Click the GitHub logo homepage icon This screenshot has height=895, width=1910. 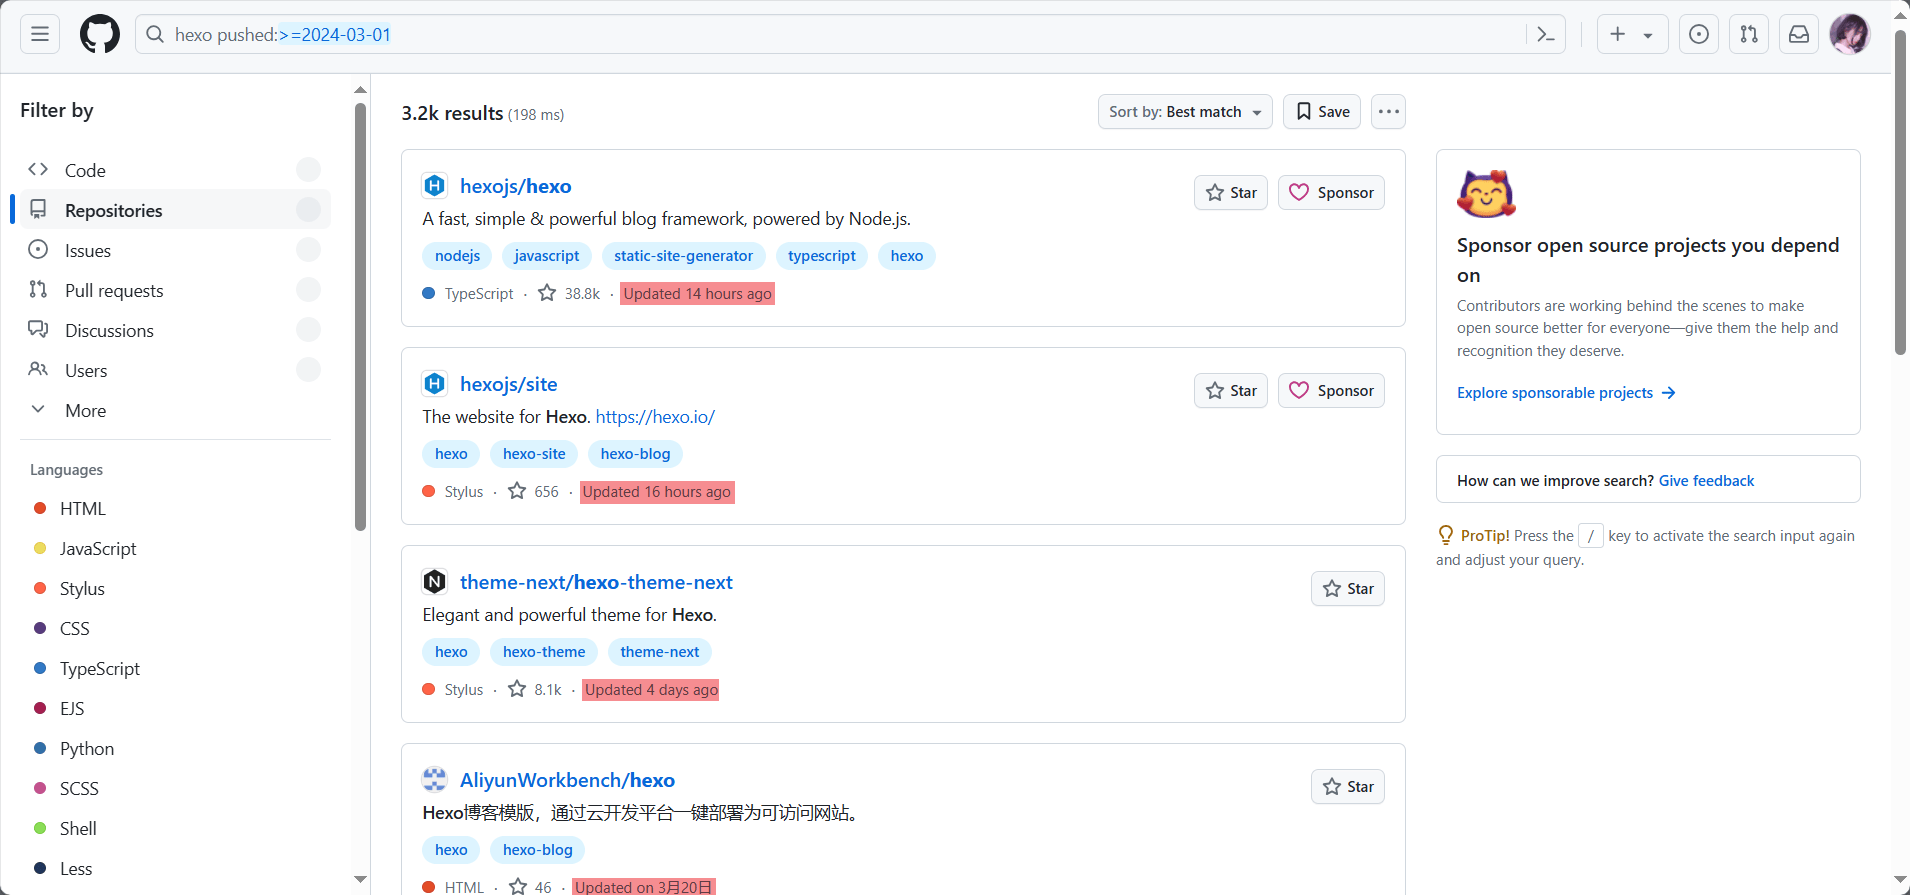pos(99,34)
